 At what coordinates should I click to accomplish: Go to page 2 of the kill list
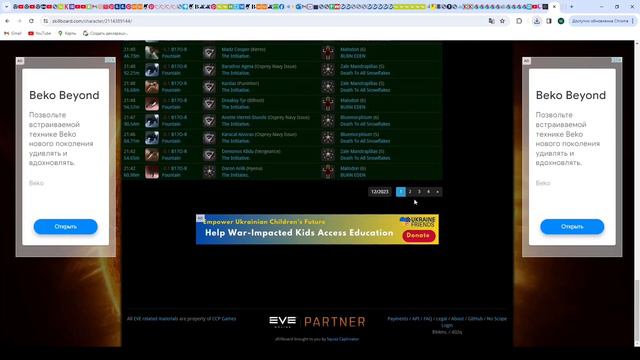[x=410, y=192]
